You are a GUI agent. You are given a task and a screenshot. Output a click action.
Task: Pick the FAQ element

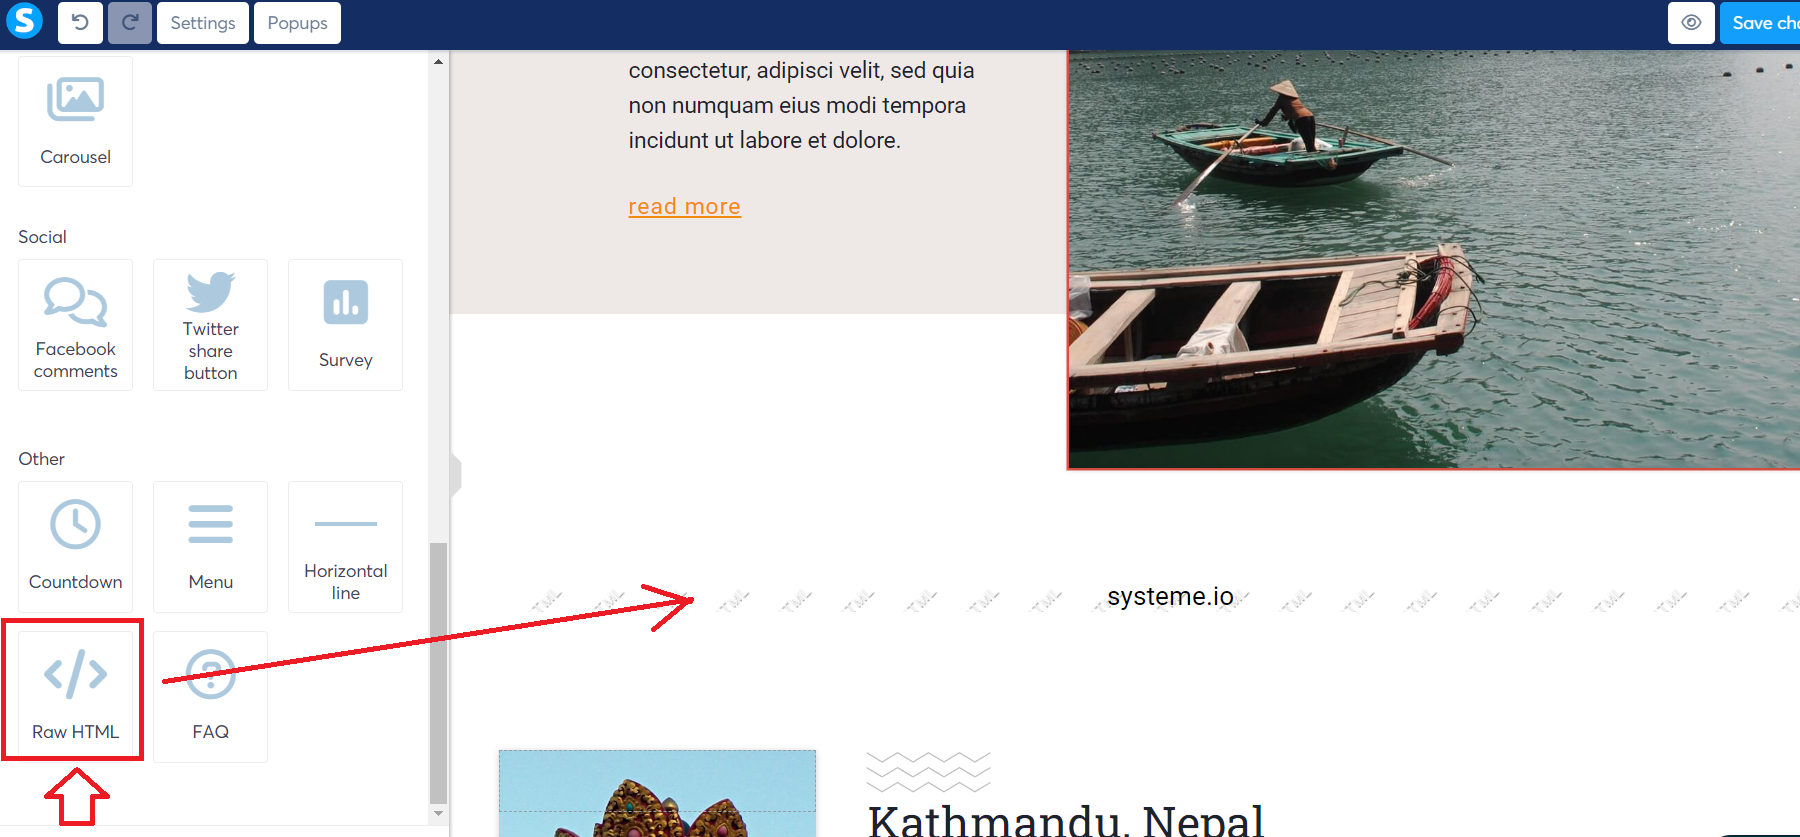coord(210,697)
